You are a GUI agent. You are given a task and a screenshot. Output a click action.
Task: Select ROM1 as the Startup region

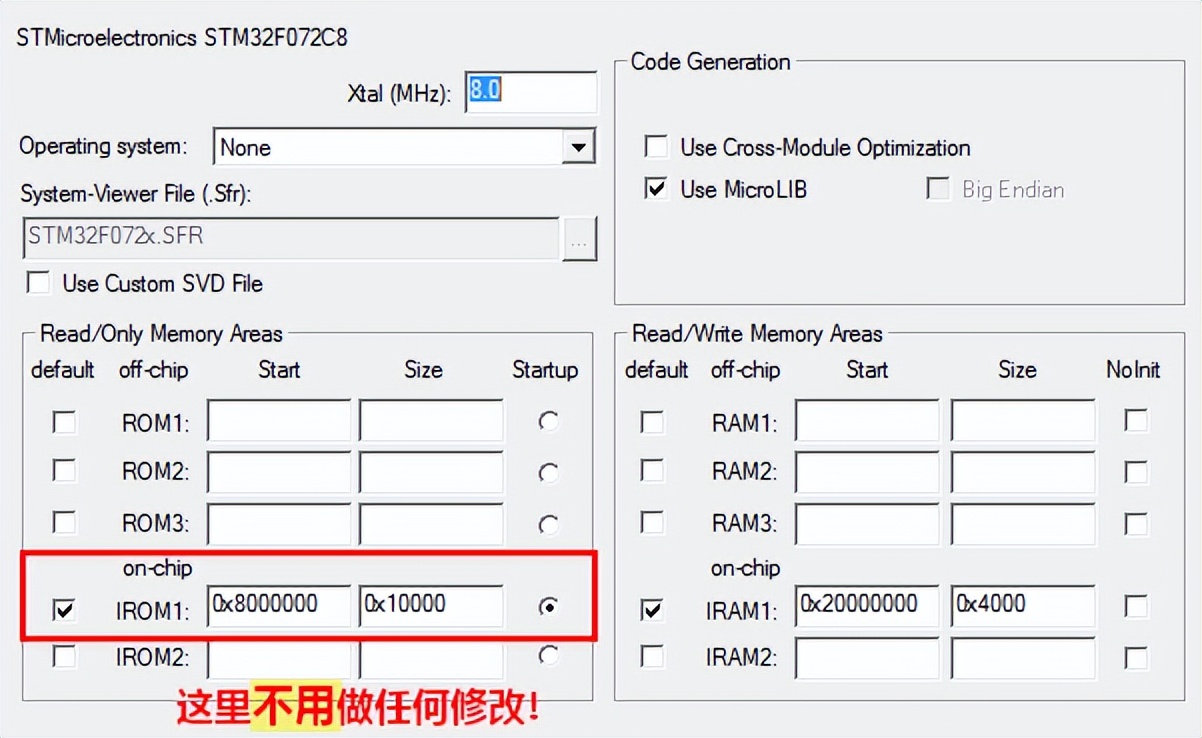coord(548,421)
